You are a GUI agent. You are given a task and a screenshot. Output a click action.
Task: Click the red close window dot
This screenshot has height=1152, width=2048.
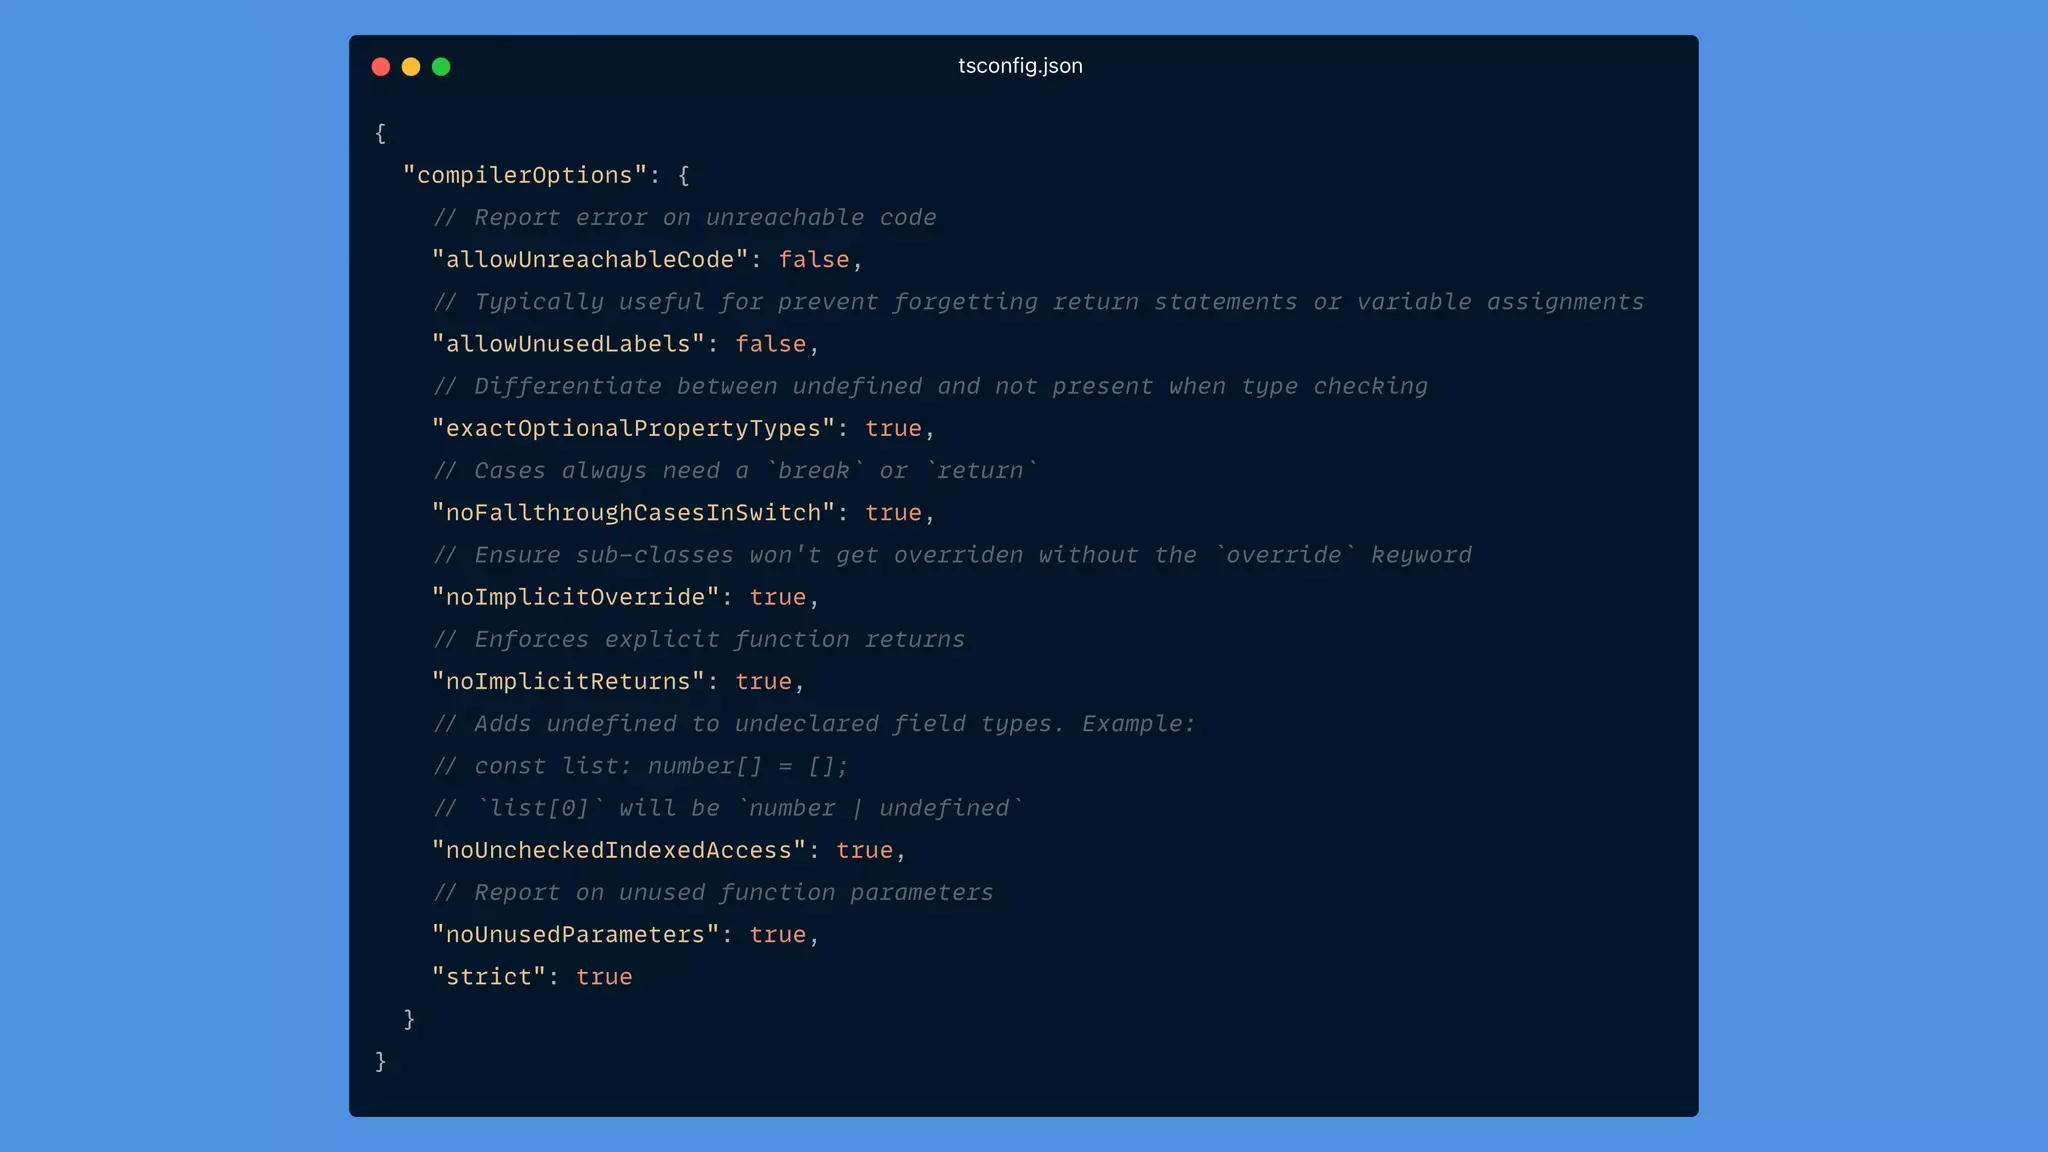click(x=380, y=67)
